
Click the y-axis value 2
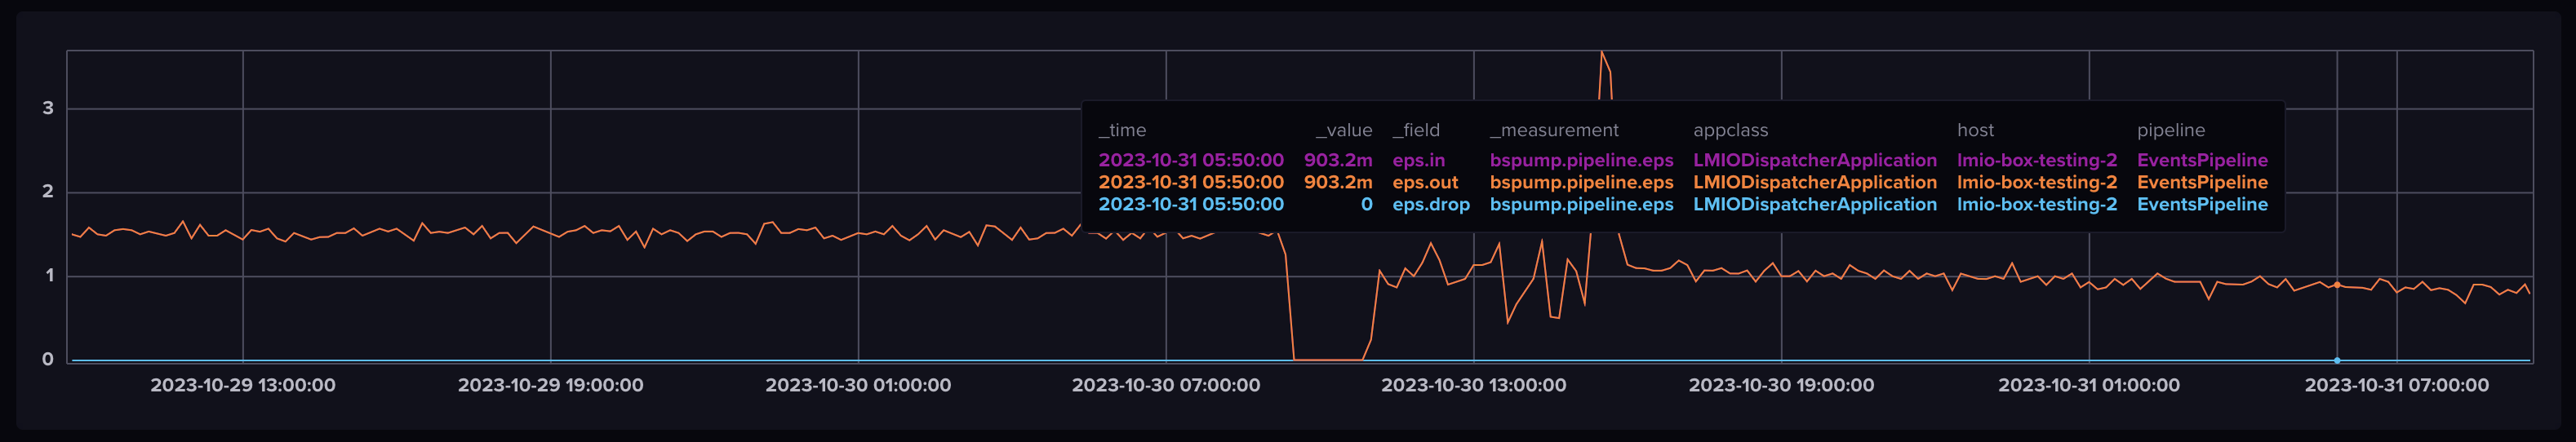click(48, 191)
